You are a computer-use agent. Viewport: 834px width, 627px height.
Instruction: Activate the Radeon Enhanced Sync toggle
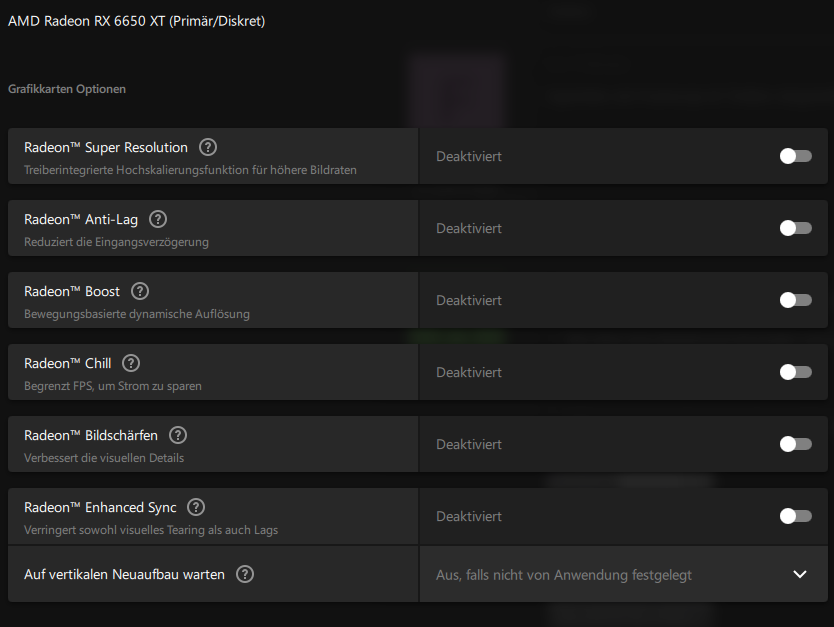coord(796,516)
